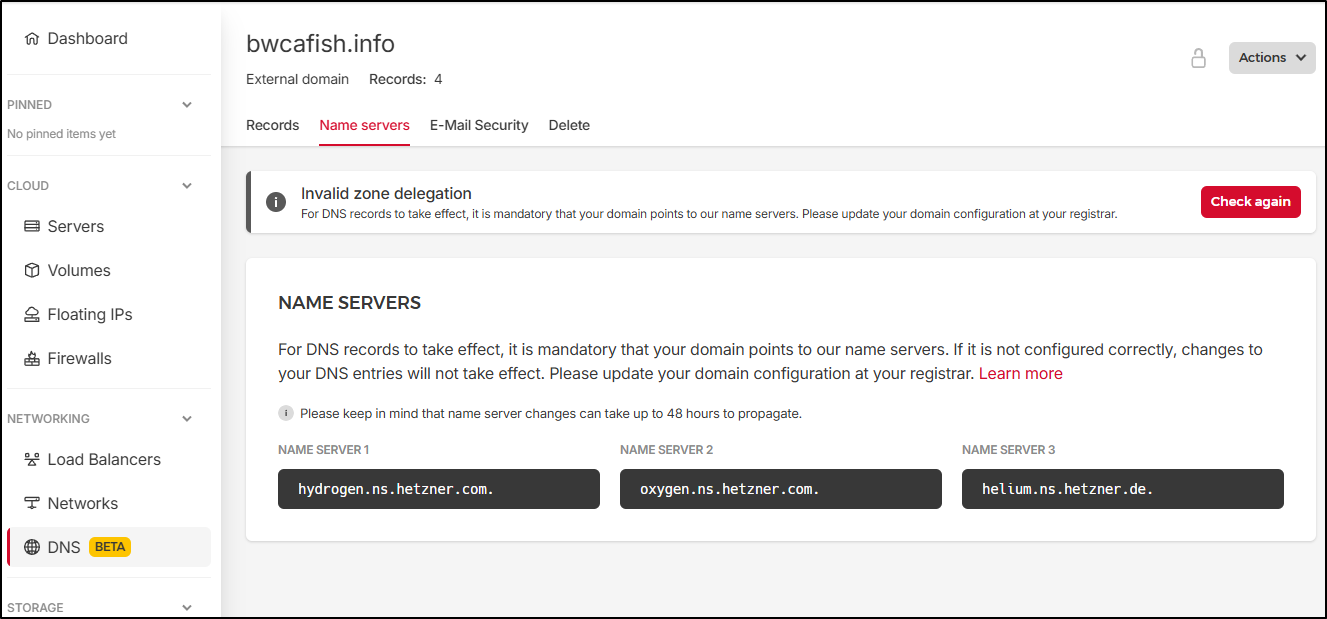Click the Floating IPs icon
Image resolution: width=1327 pixels, height=619 pixels.
tap(32, 315)
